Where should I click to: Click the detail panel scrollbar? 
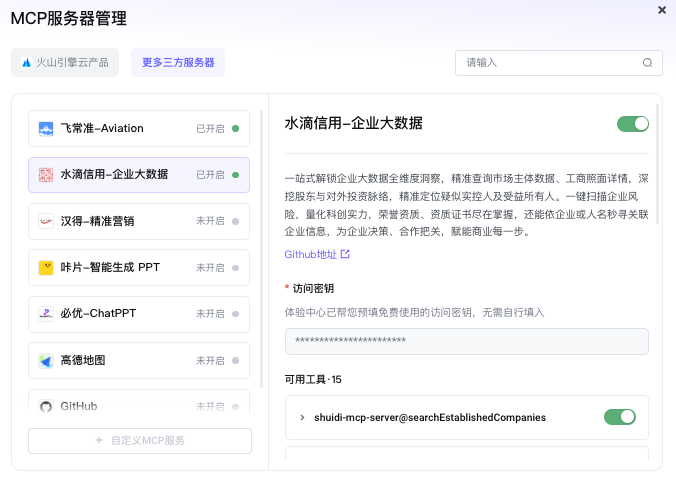point(657,164)
